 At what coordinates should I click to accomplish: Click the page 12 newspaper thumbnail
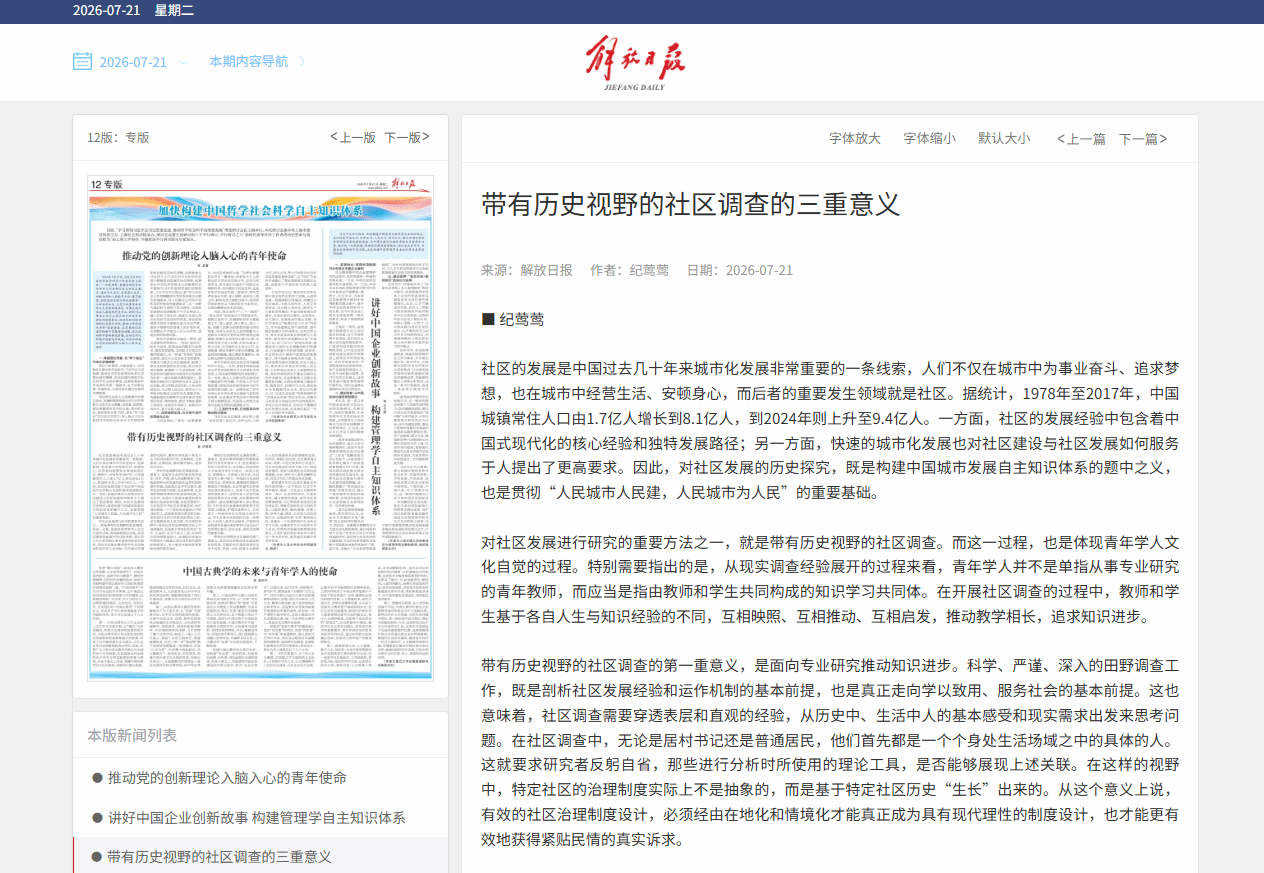coord(261,428)
